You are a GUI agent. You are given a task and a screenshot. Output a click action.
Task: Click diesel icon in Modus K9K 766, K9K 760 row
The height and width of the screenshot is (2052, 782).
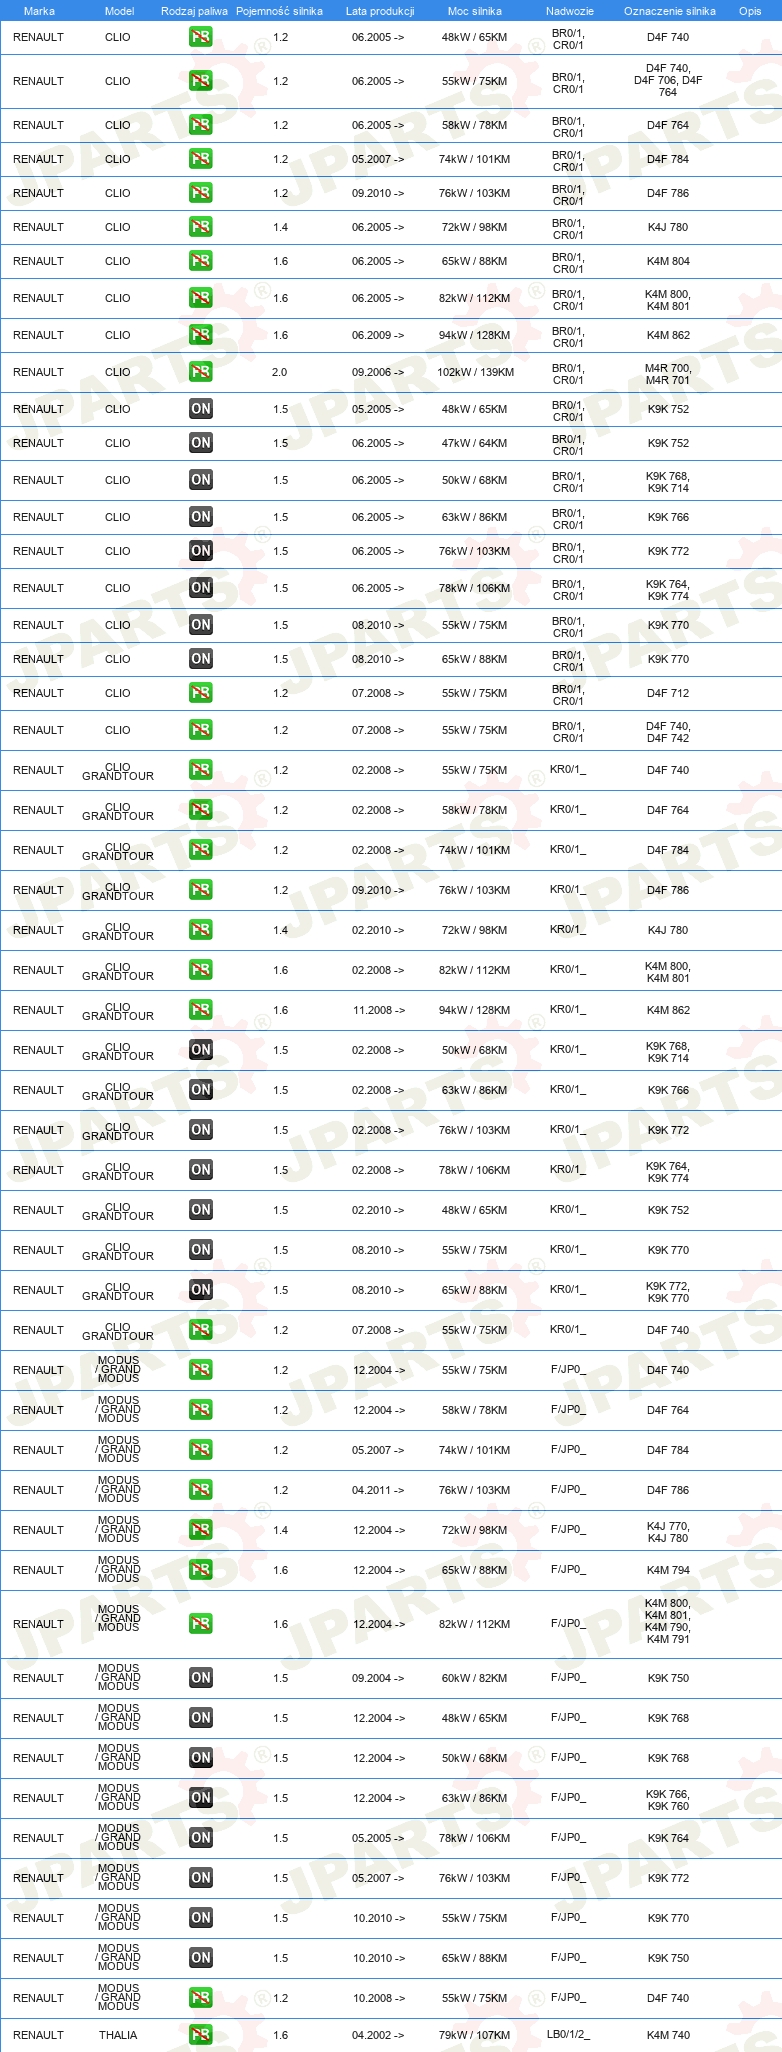(201, 1798)
